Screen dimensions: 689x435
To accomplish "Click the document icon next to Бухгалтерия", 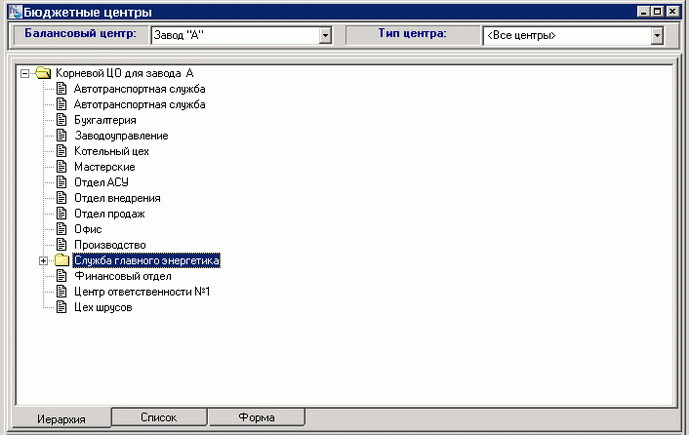I will tap(62, 120).
